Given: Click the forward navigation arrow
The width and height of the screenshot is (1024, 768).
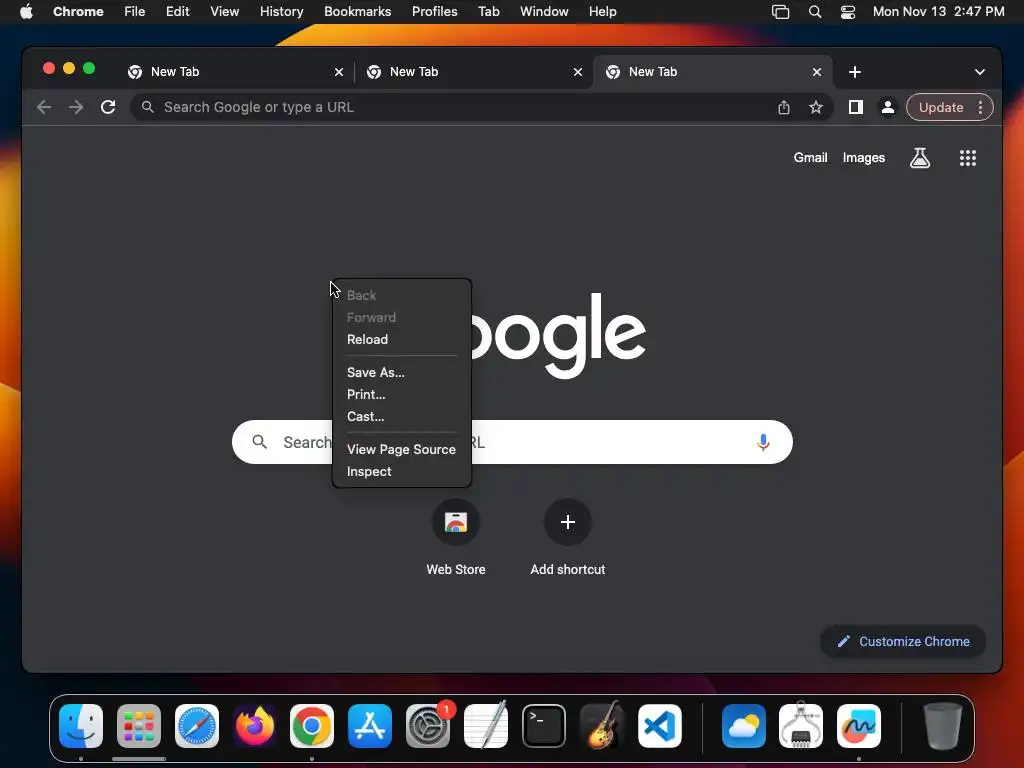Looking at the screenshot, I should (76, 107).
